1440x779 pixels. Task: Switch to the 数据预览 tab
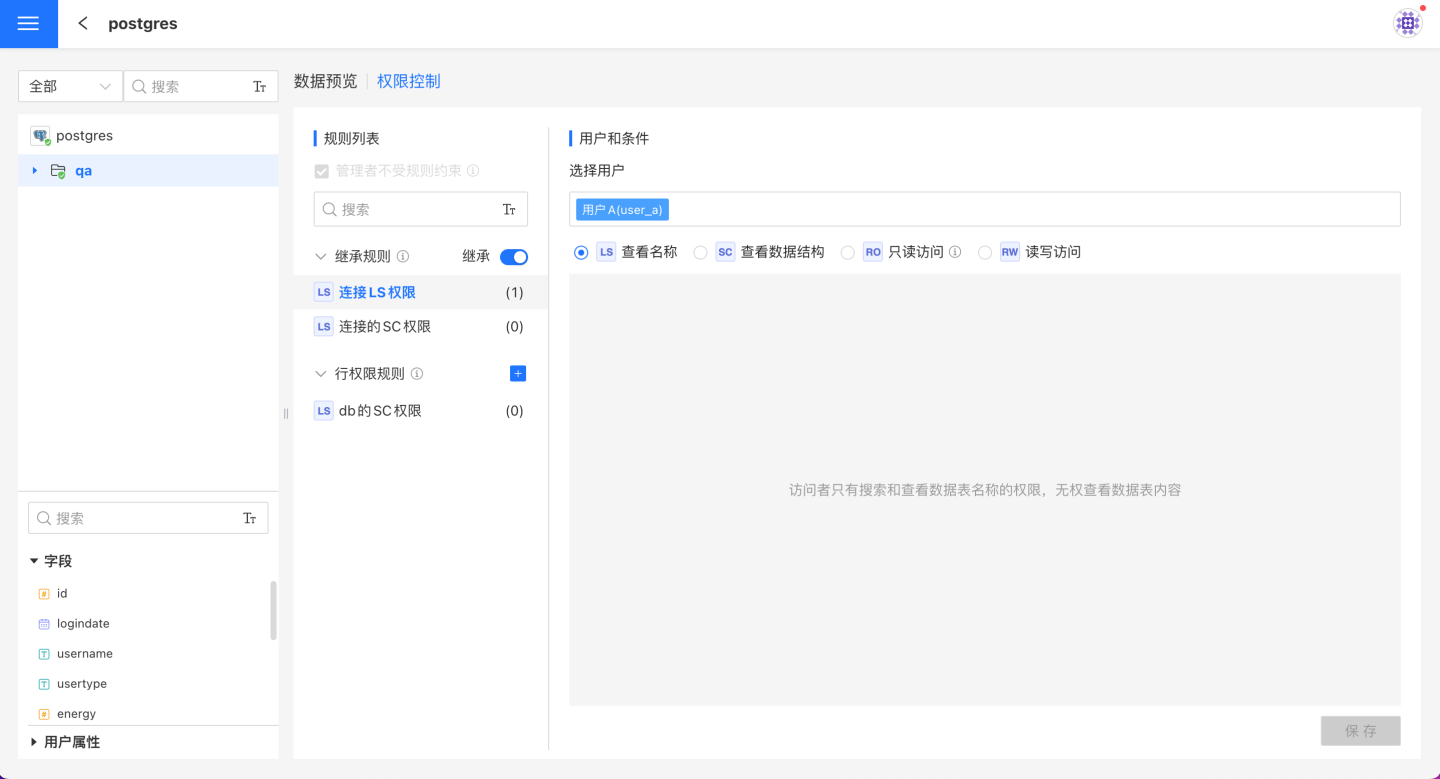pyautogui.click(x=325, y=82)
